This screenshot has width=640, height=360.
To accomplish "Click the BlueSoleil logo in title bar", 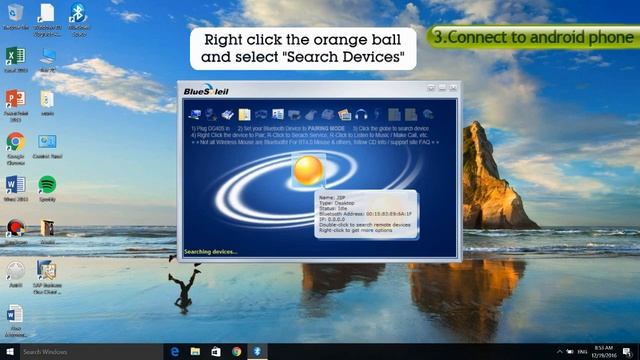I will pos(206,90).
